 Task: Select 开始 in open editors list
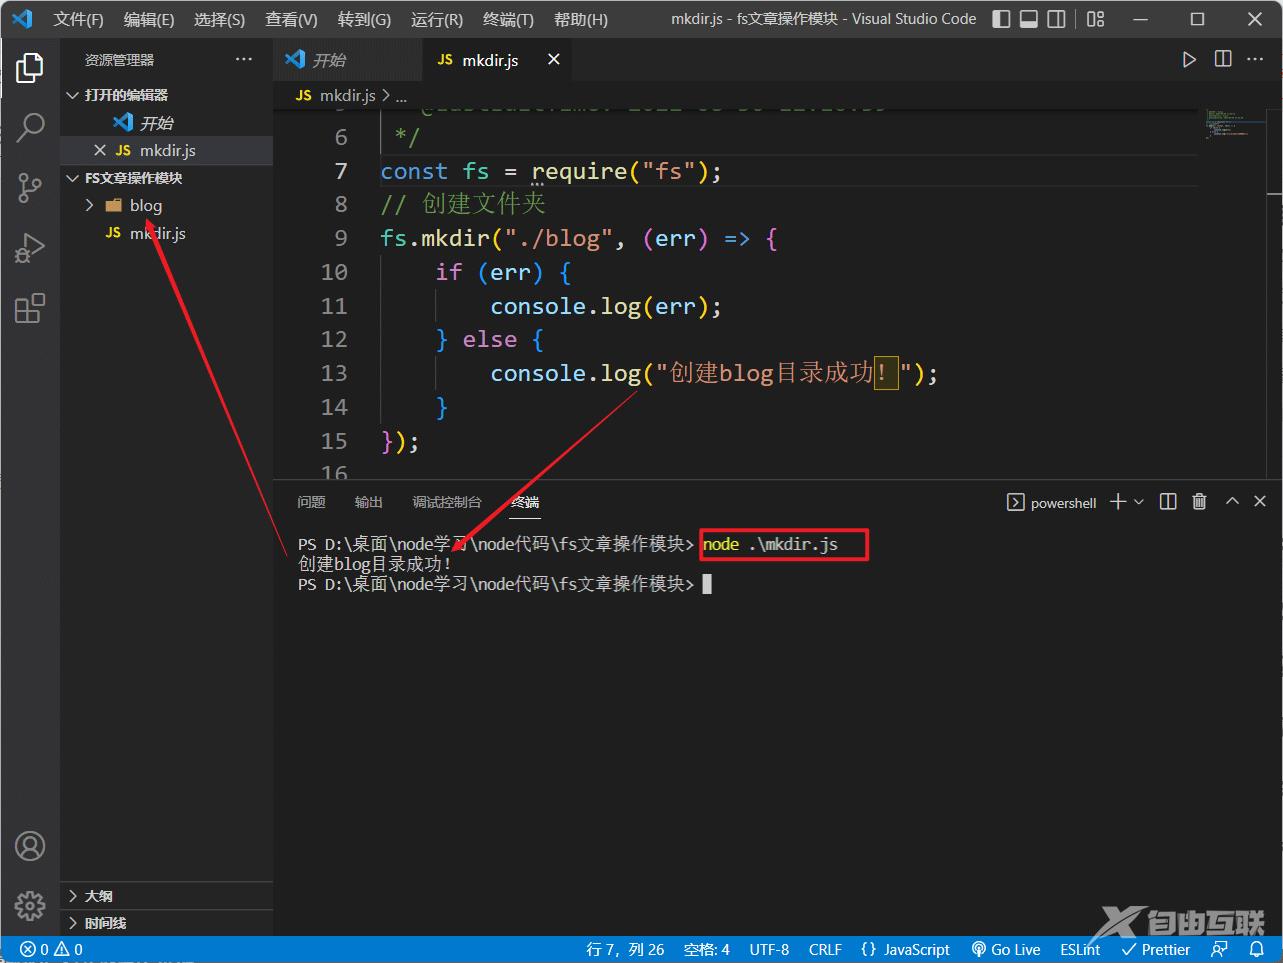coord(166,122)
